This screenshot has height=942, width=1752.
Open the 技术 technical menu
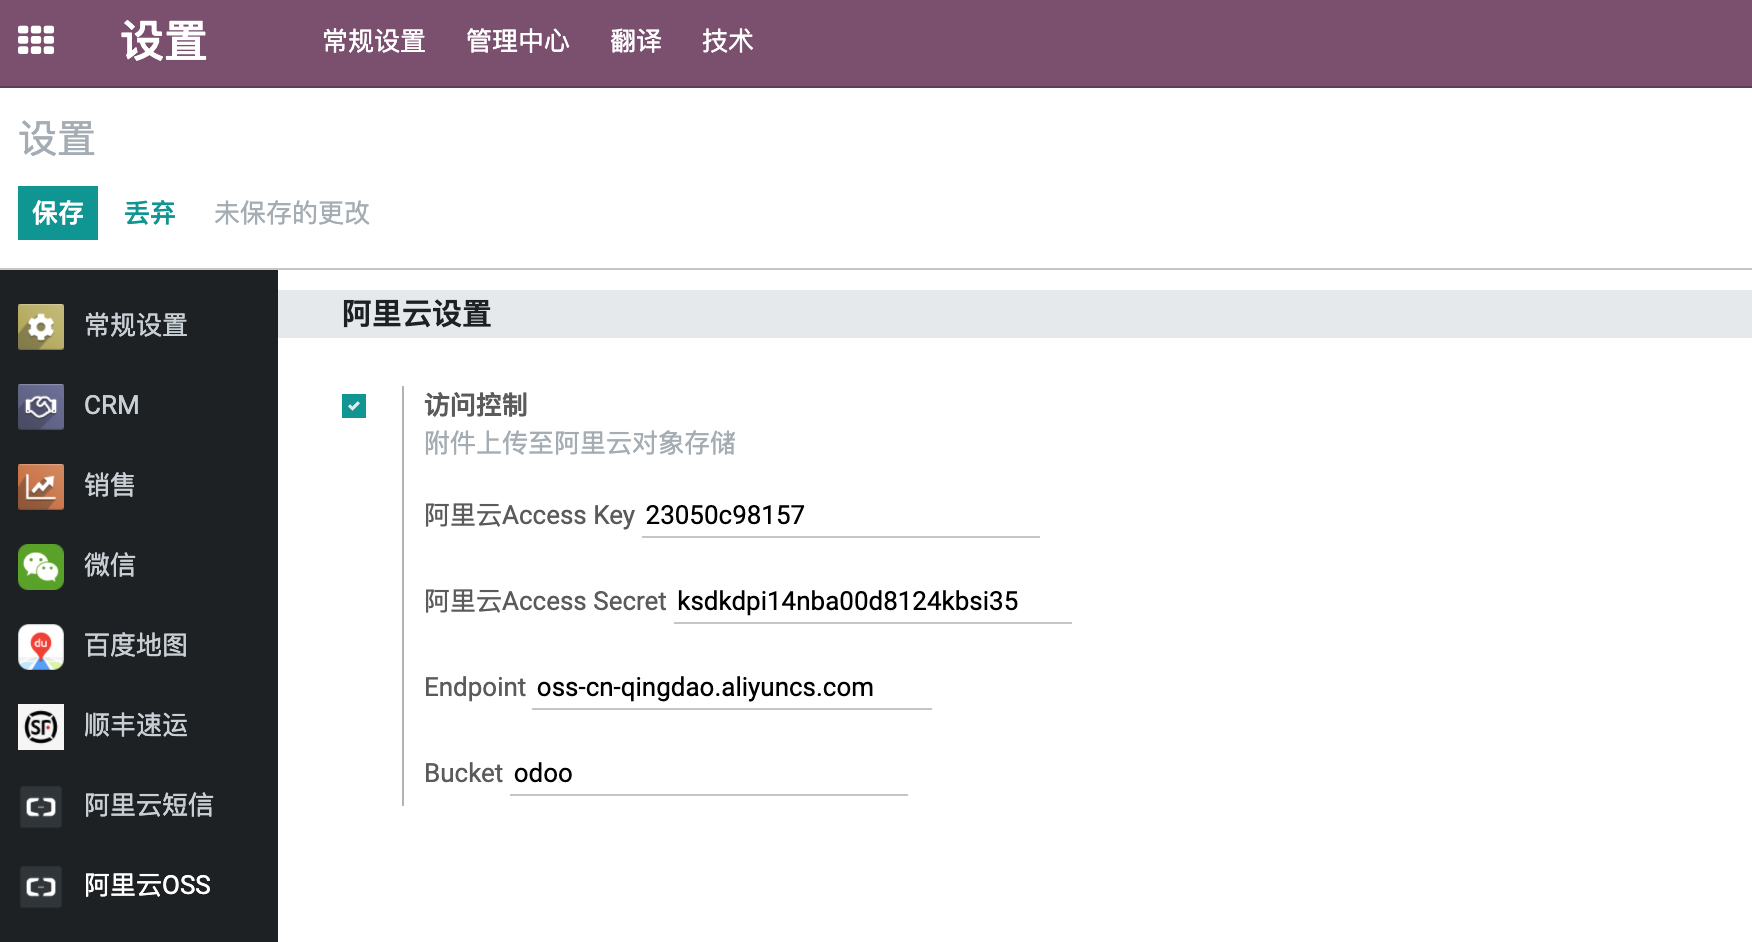pos(727,42)
